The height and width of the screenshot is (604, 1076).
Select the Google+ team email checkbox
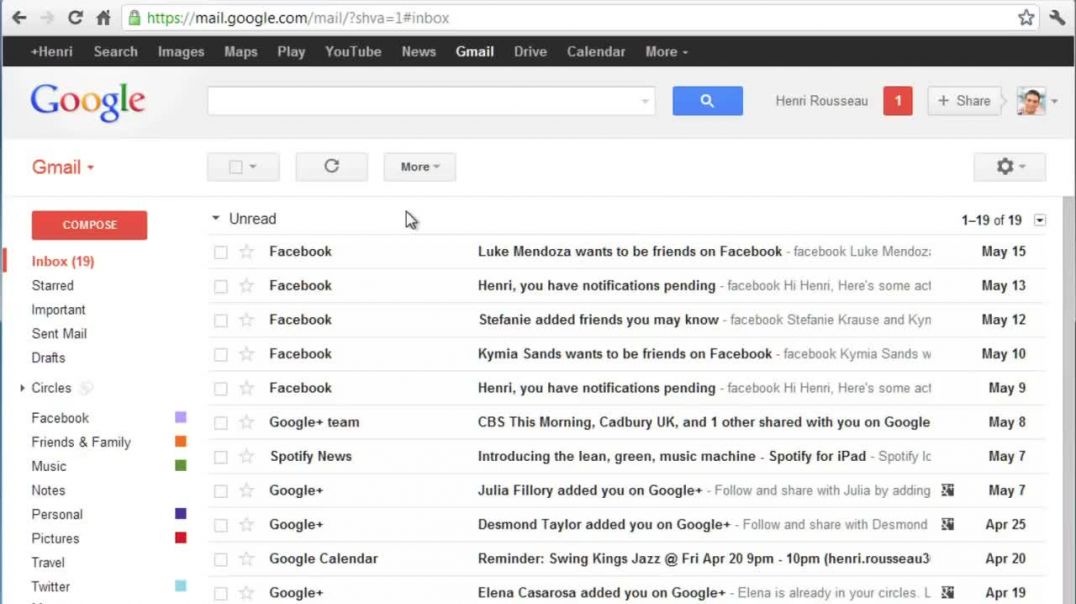[220, 423]
